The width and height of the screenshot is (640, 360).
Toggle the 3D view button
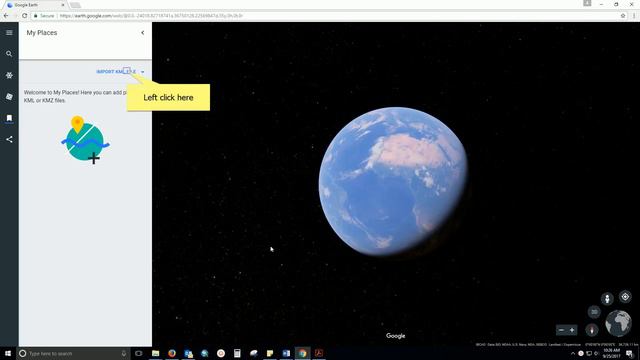click(594, 312)
